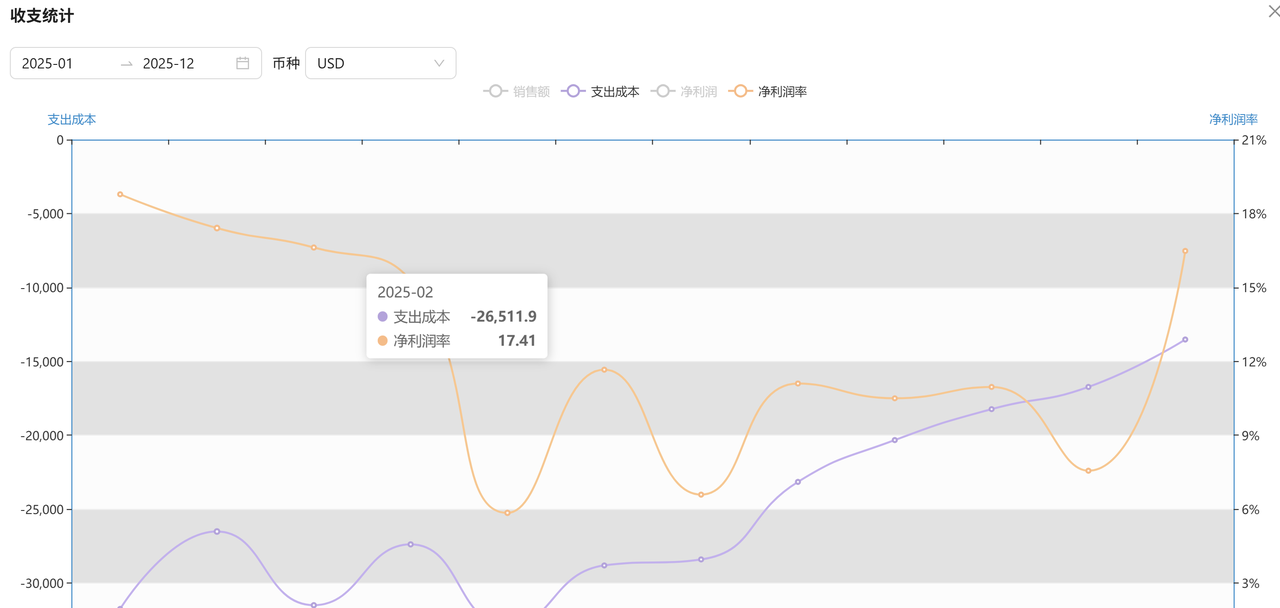Close the 收支统计 panel with the X

click(1273, 12)
